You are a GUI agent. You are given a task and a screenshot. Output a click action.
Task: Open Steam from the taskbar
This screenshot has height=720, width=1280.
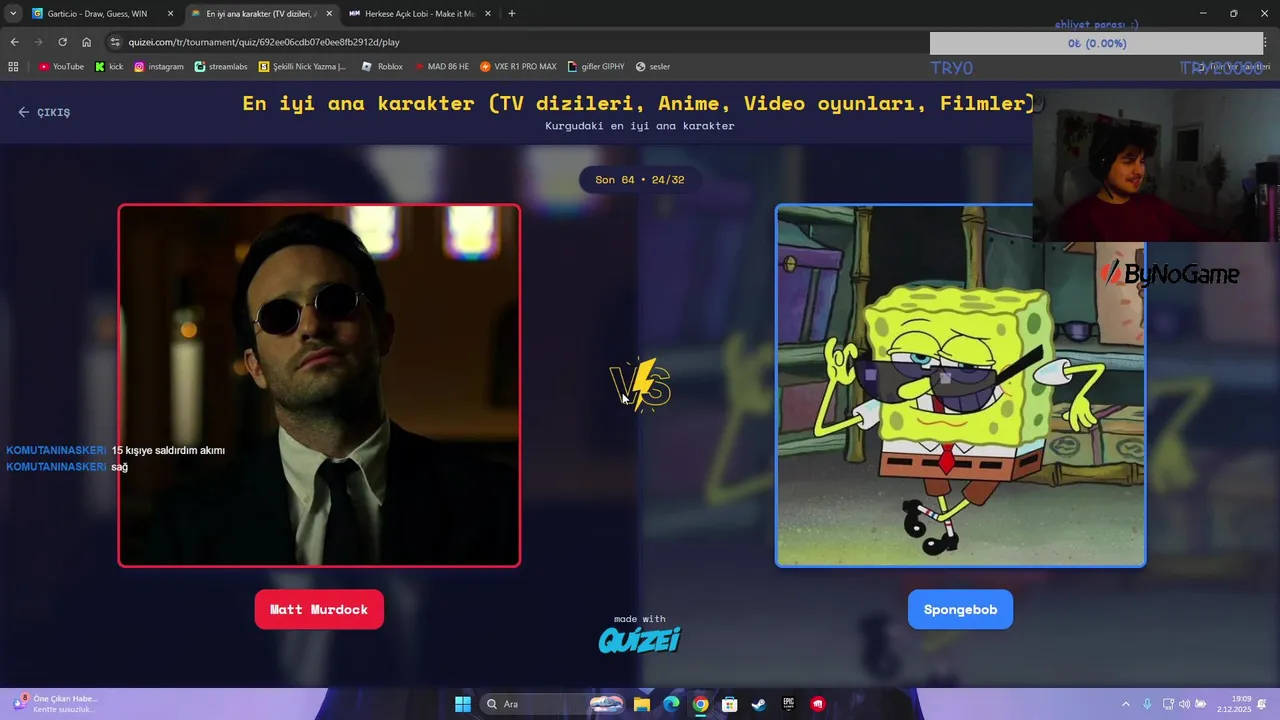(759, 704)
